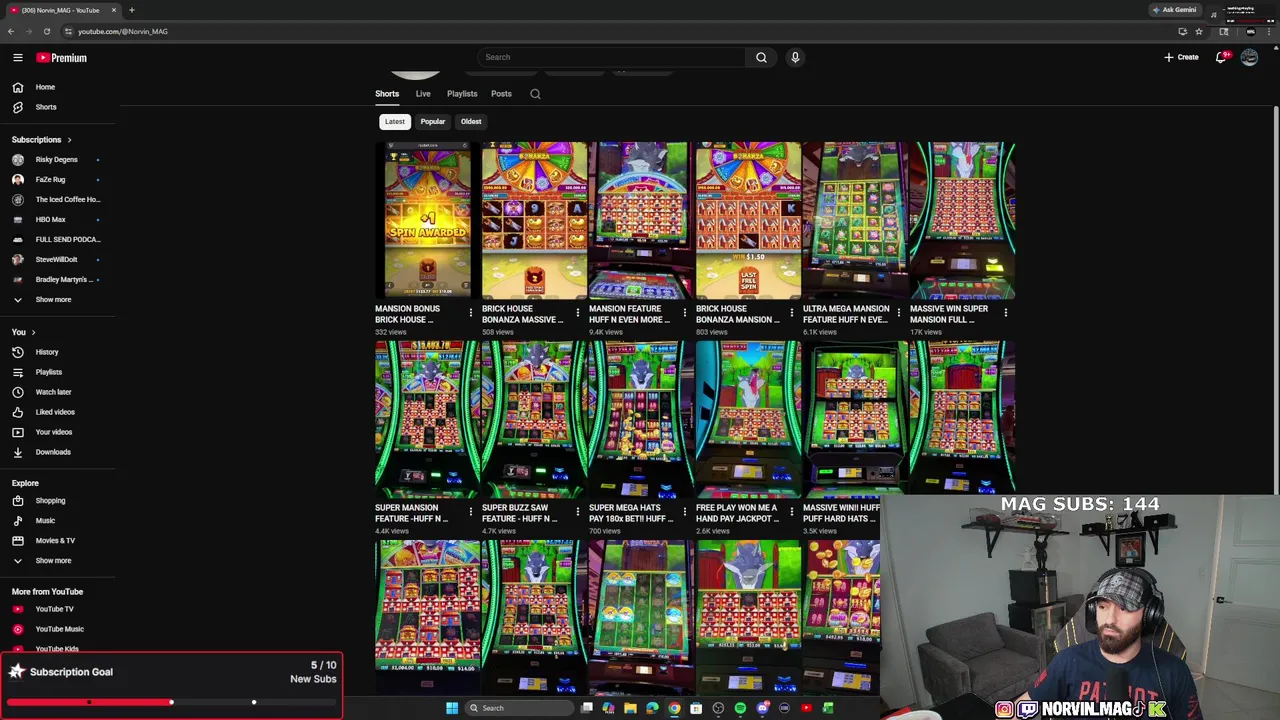Click Ask Gemini button

pos(1175,10)
